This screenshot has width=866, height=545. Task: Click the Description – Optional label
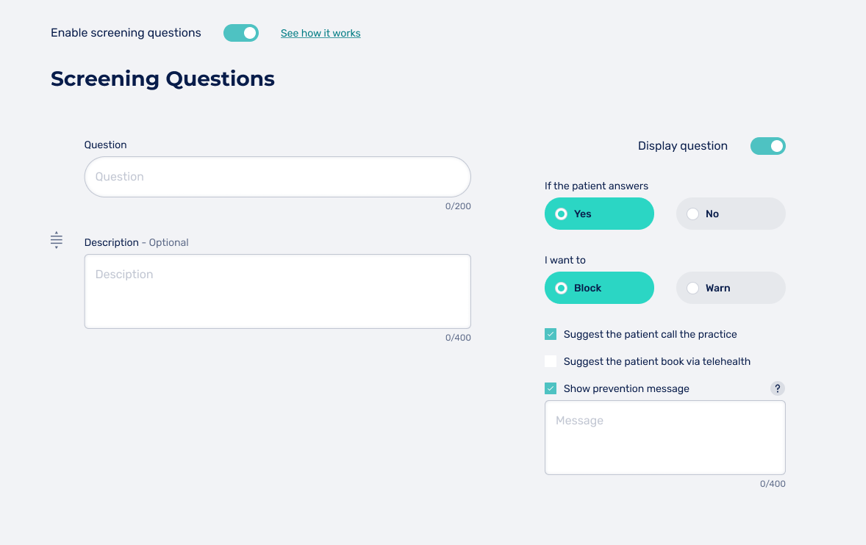[x=136, y=242]
